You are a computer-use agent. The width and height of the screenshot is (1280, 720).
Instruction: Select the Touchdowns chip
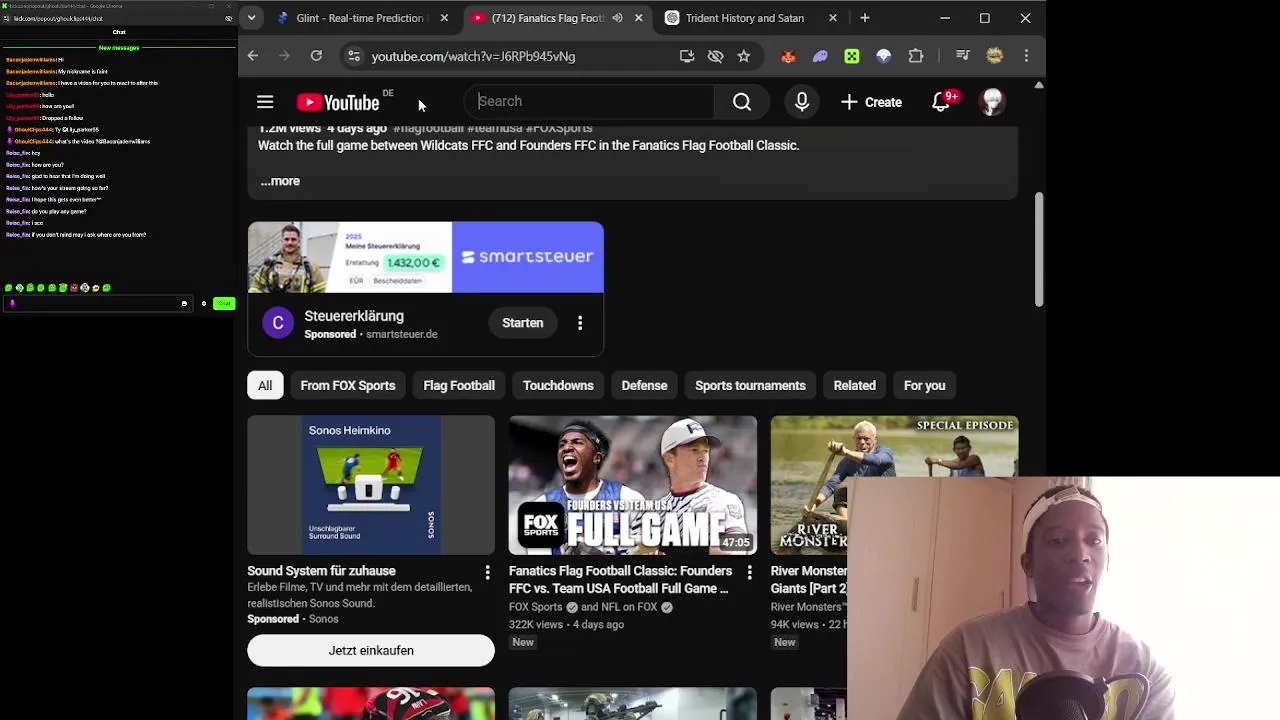click(x=558, y=385)
